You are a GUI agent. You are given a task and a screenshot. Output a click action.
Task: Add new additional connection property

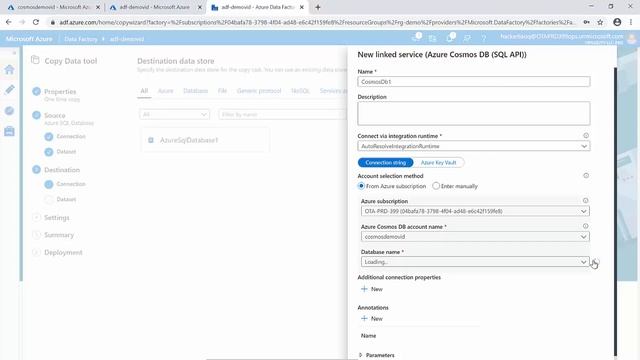[371, 289]
